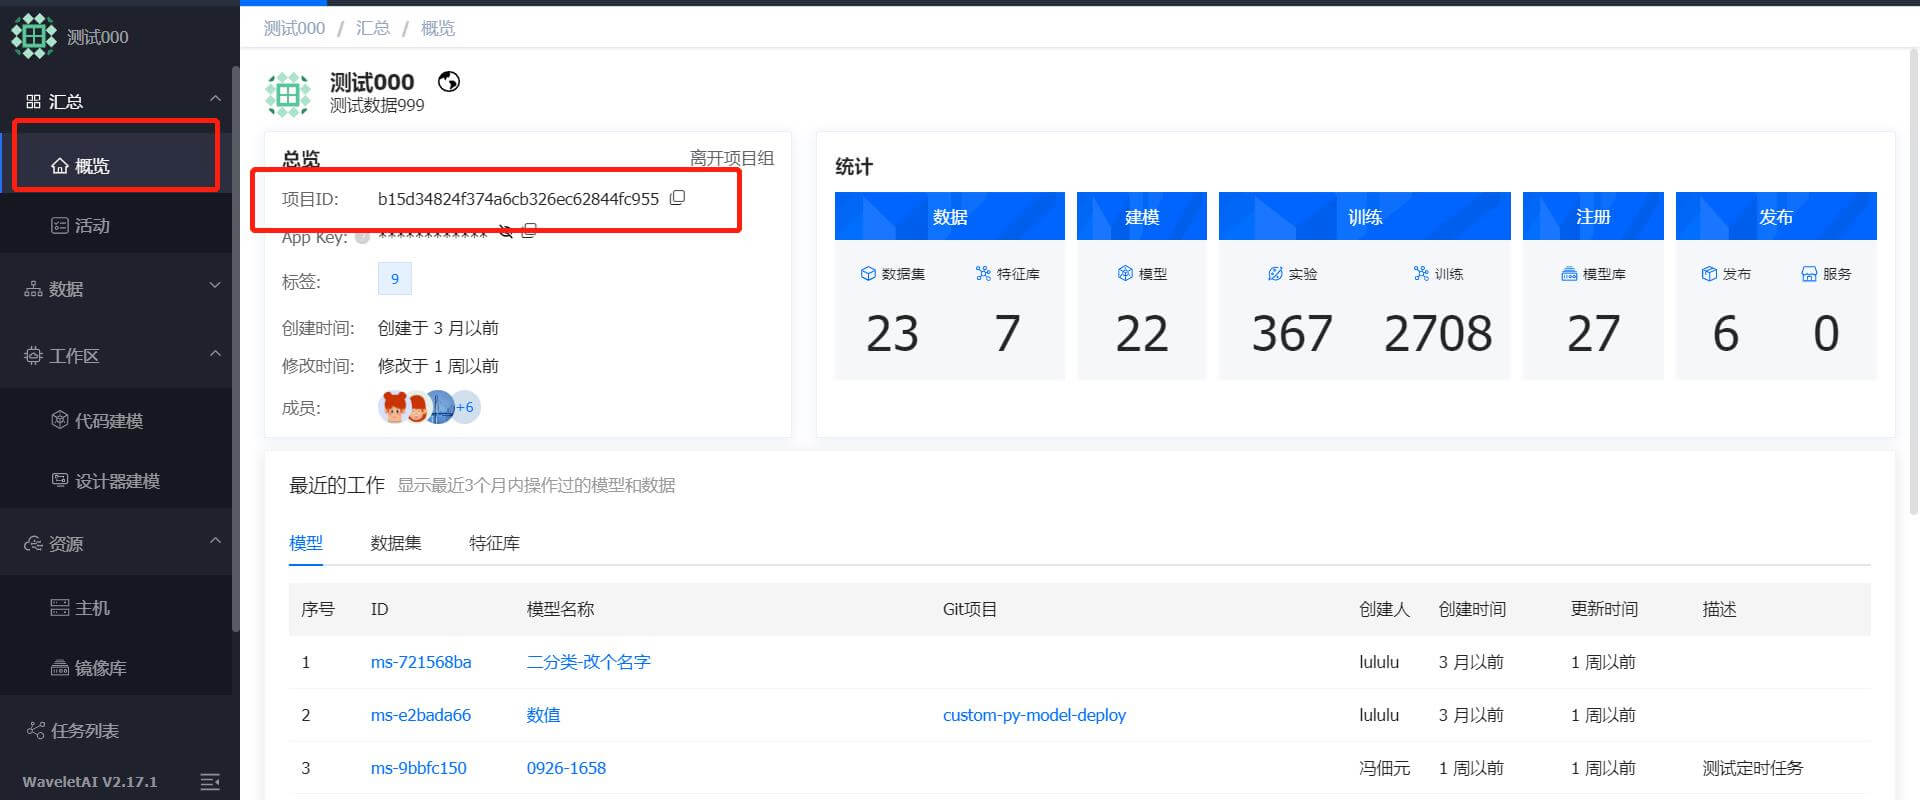Open model ms-721568ba
The image size is (1920, 800).
click(421, 662)
